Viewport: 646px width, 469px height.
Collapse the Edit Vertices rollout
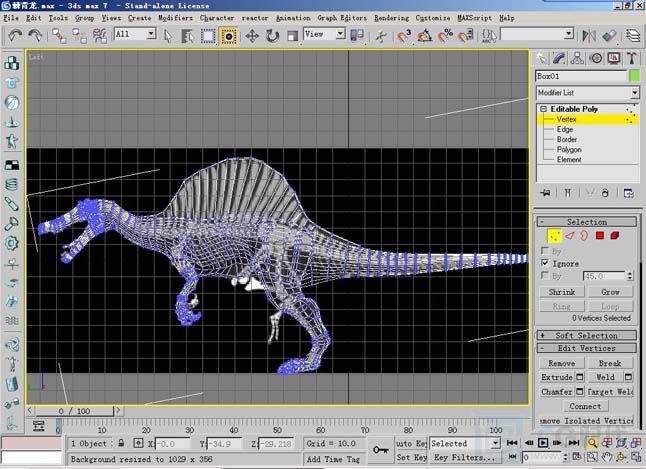[587, 348]
